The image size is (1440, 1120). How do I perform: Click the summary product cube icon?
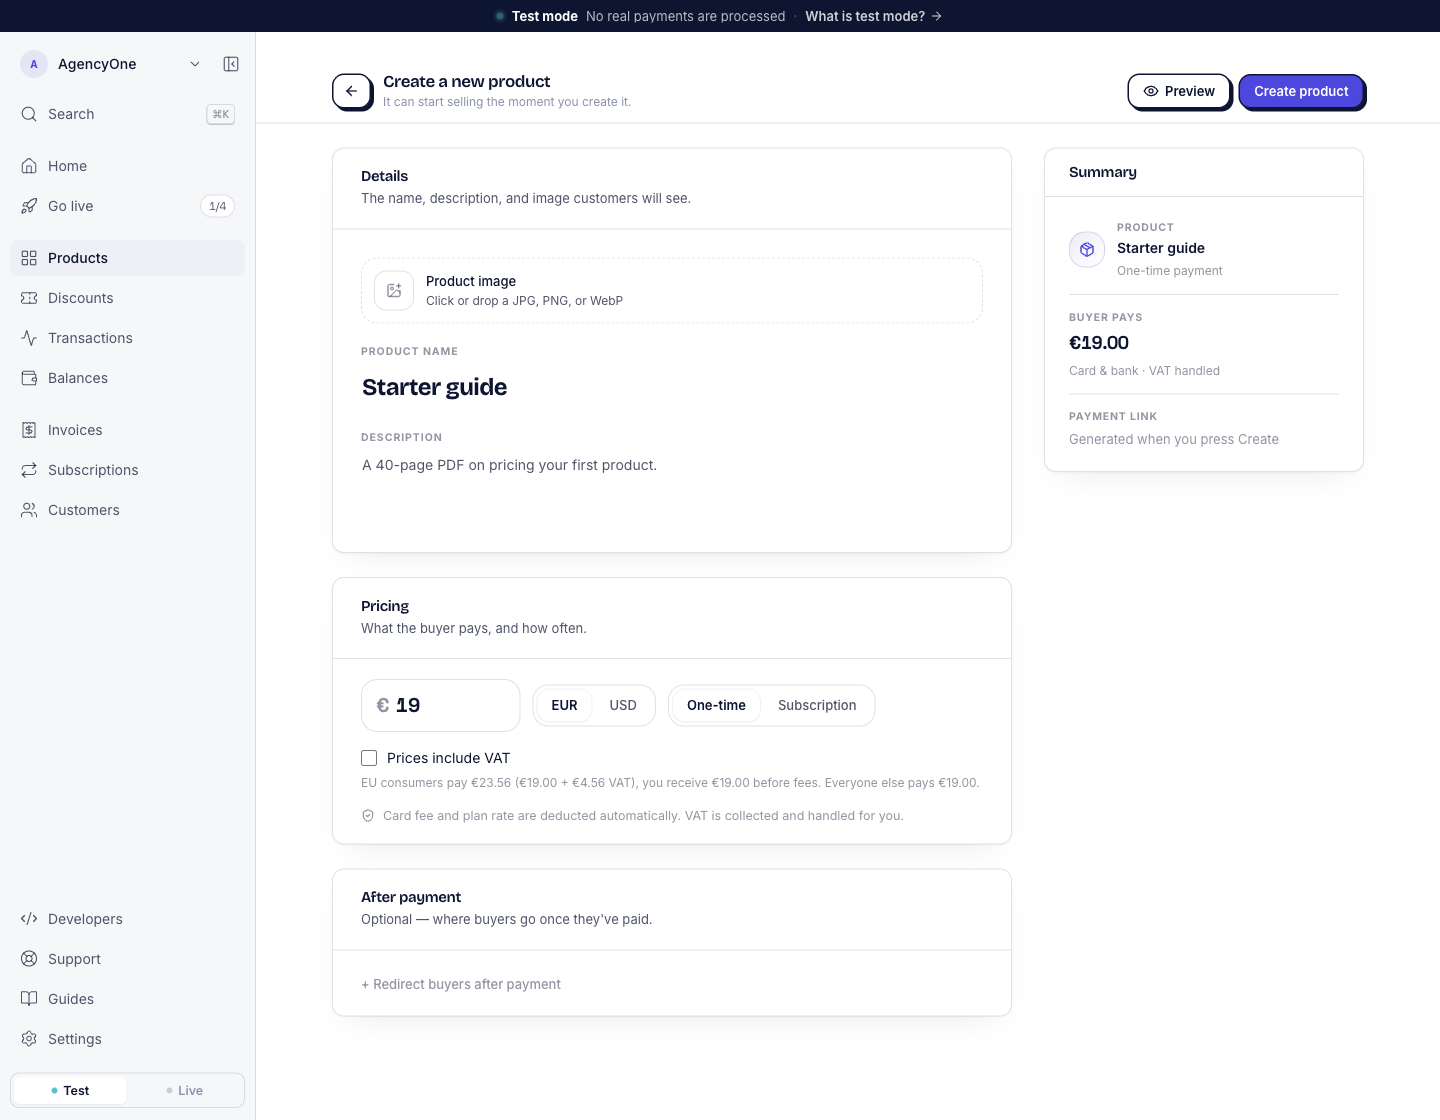pos(1087,250)
